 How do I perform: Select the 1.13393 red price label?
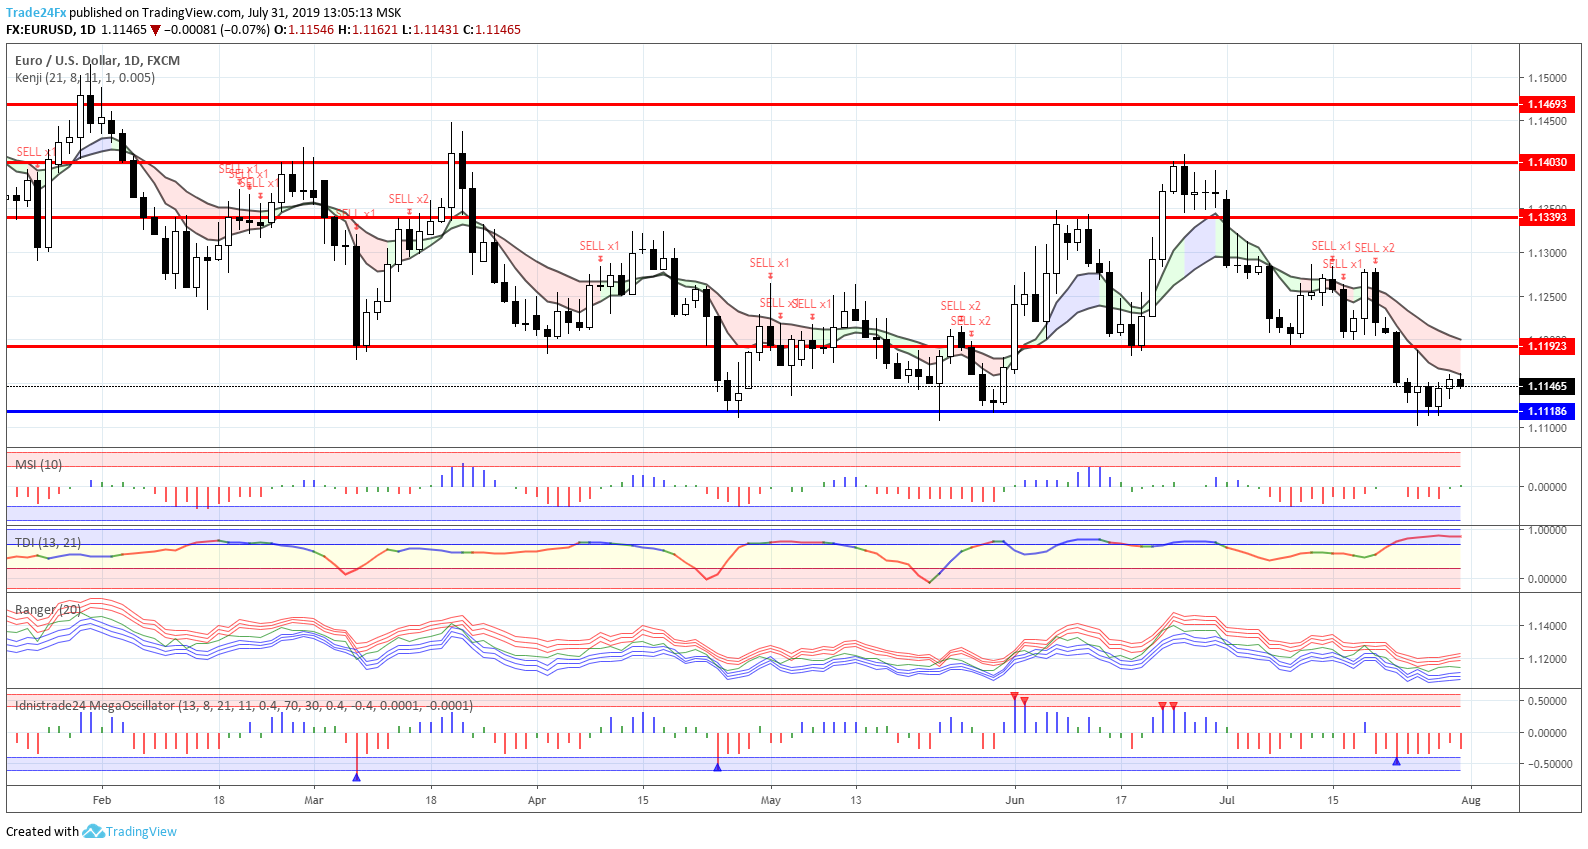(x=1547, y=217)
